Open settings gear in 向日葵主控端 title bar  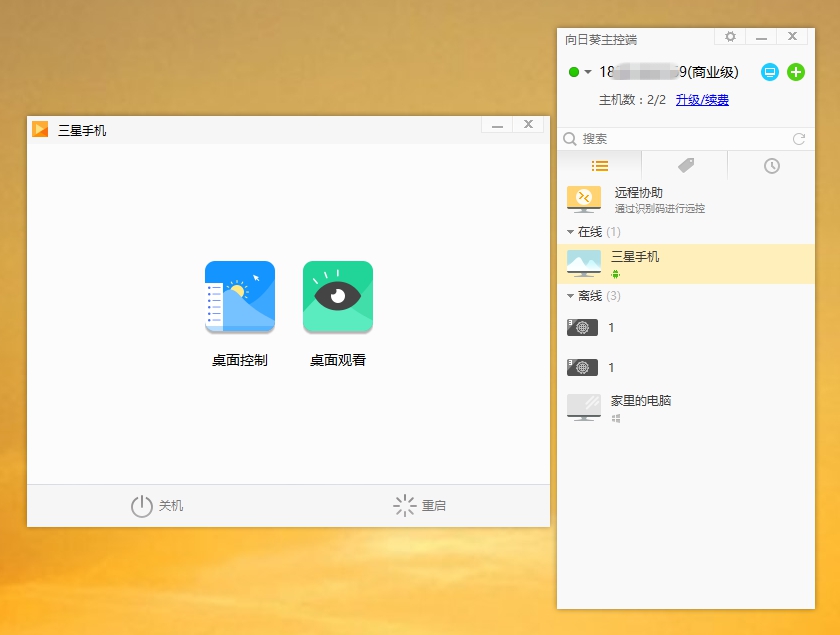coord(730,37)
